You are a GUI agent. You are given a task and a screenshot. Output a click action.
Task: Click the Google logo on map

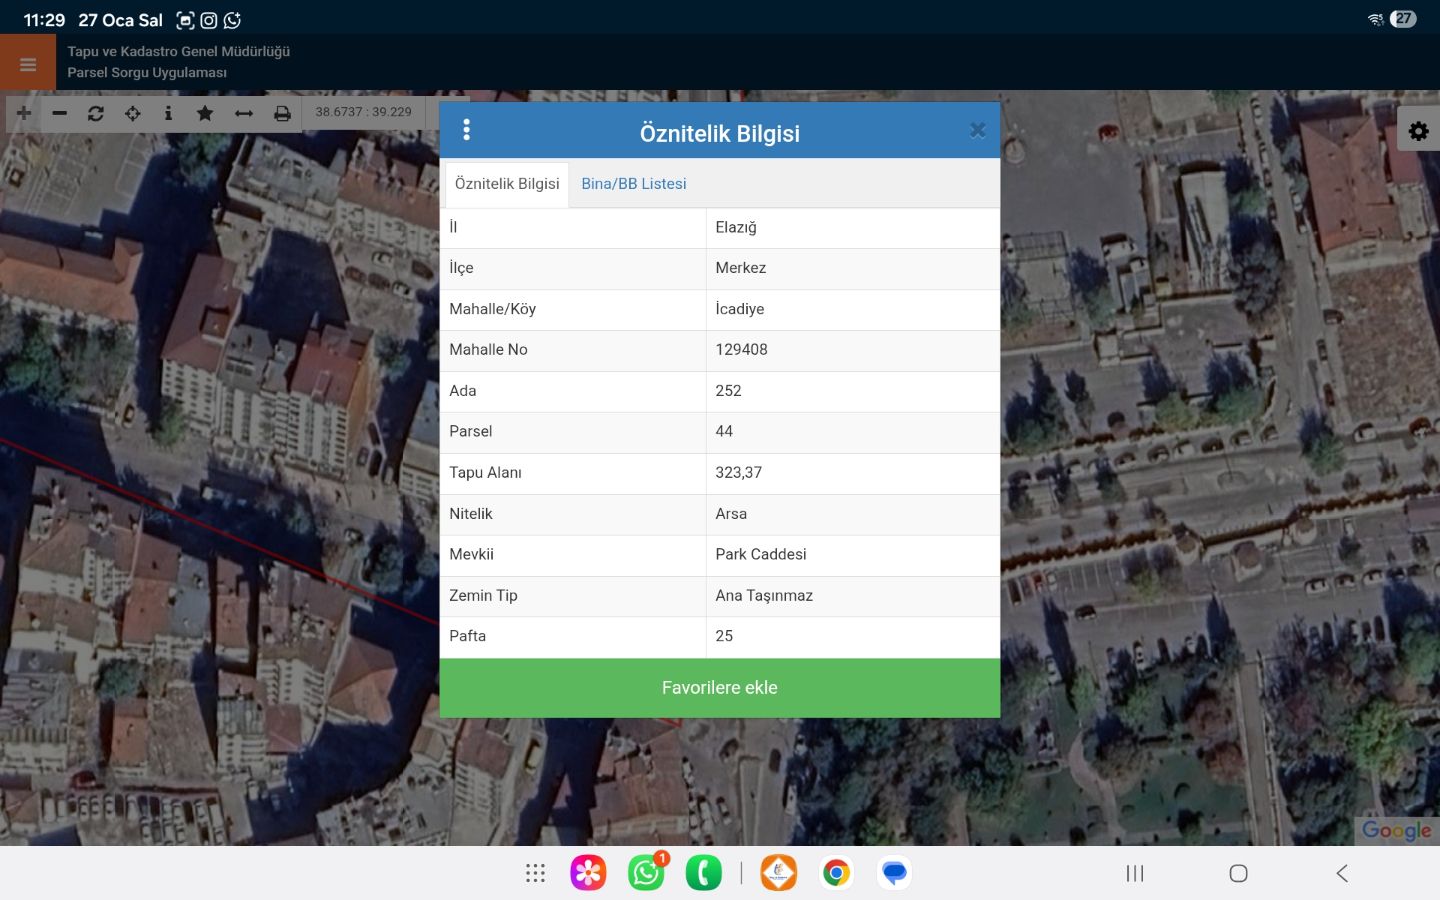click(1396, 830)
